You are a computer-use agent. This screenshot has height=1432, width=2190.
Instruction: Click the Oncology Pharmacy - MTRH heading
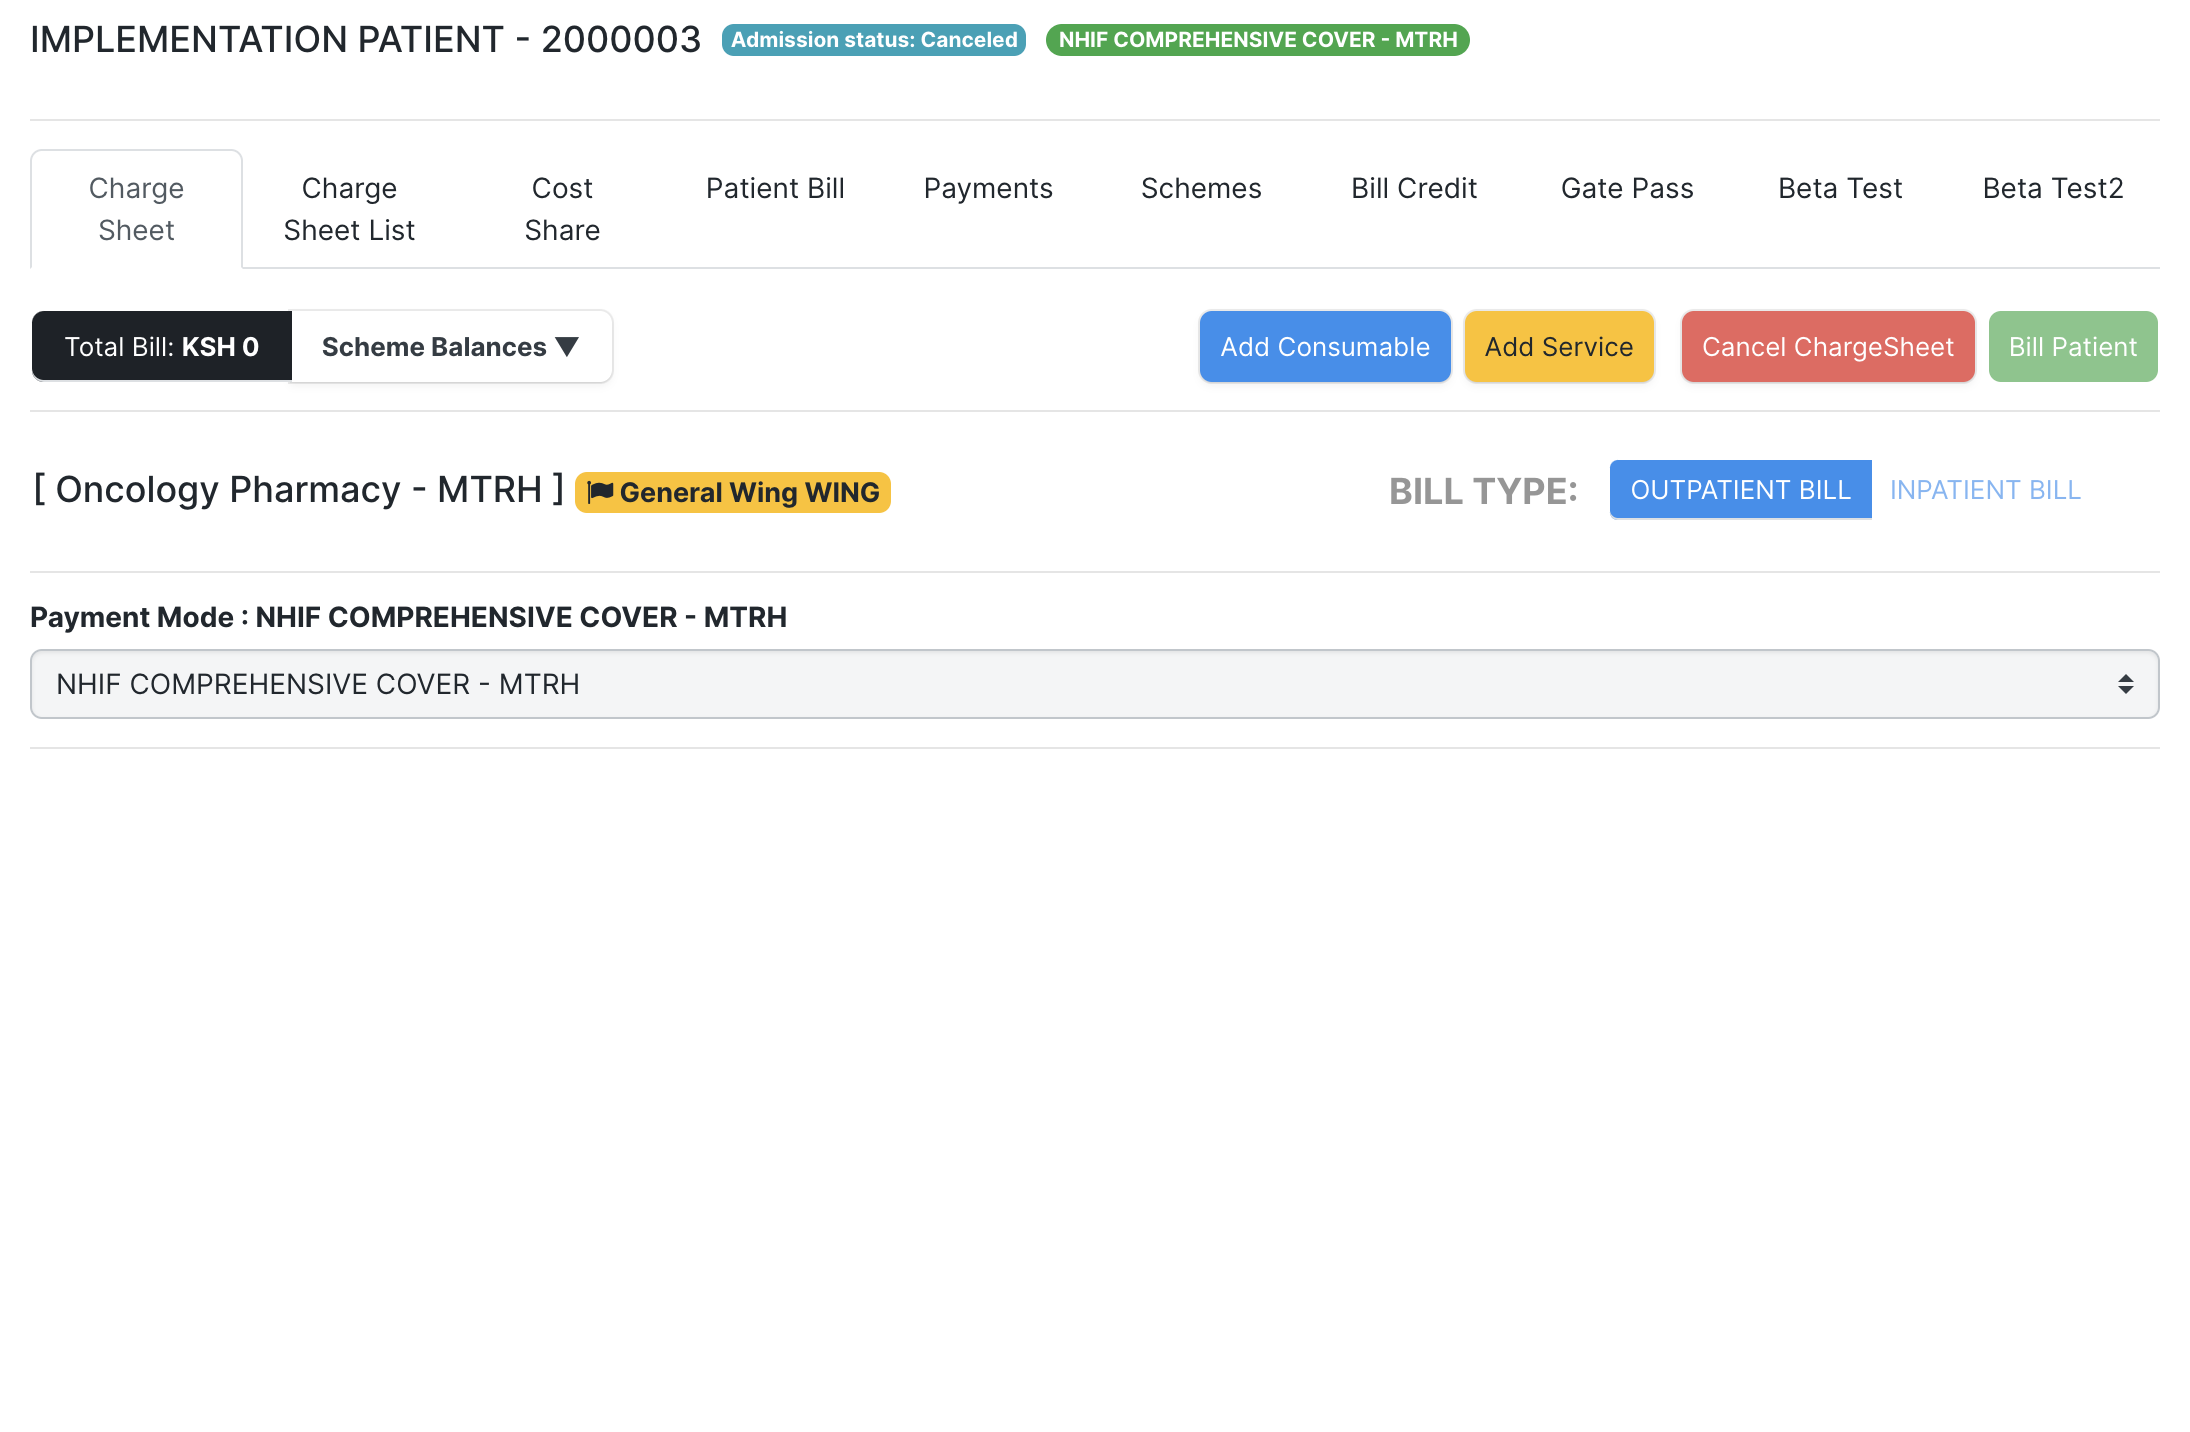[299, 490]
